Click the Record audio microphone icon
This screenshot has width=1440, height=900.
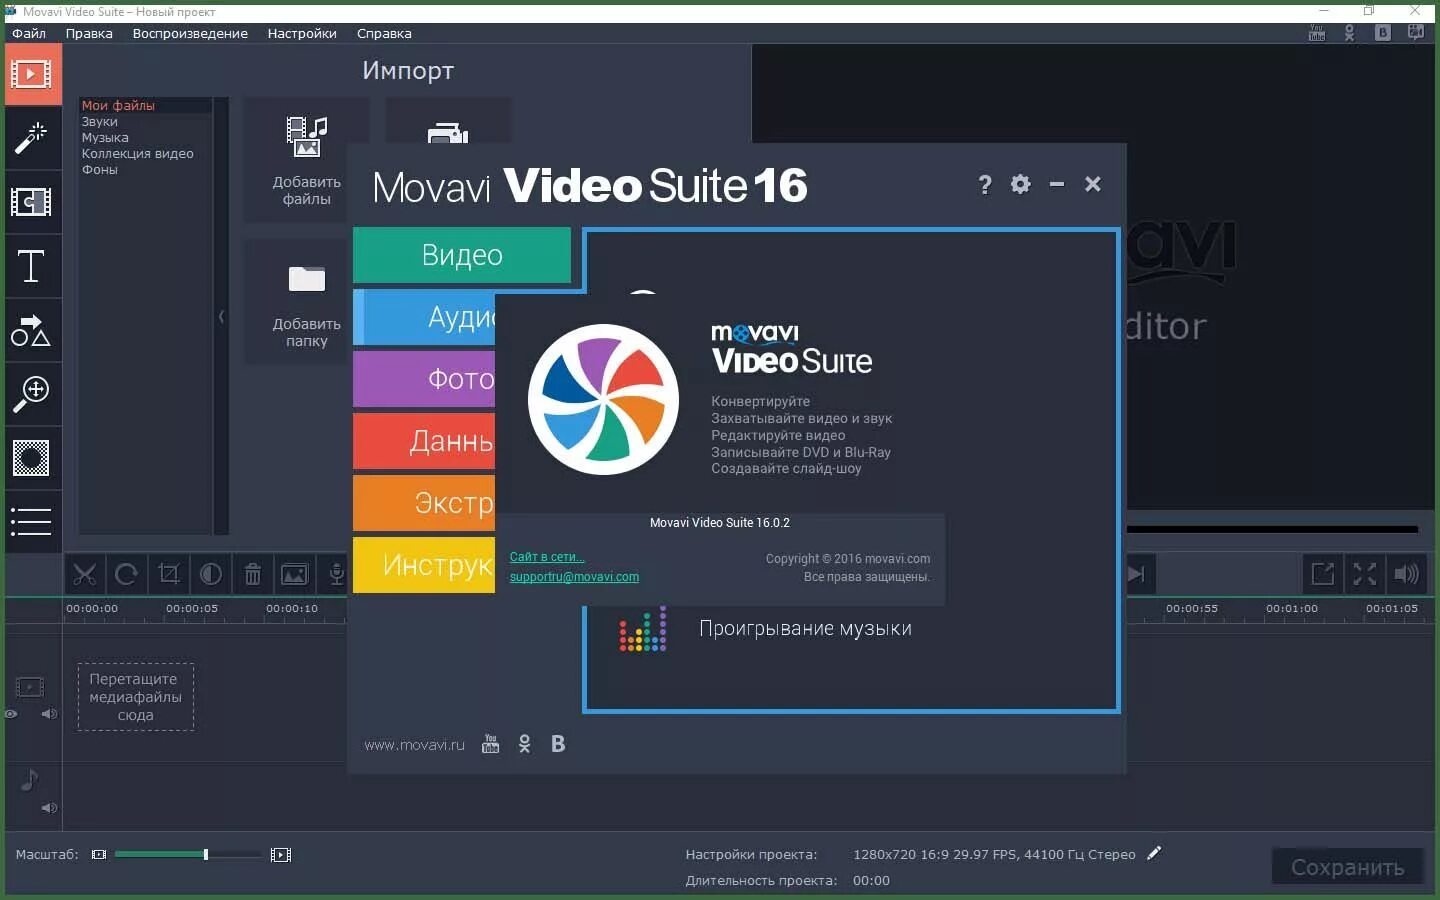click(336, 574)
